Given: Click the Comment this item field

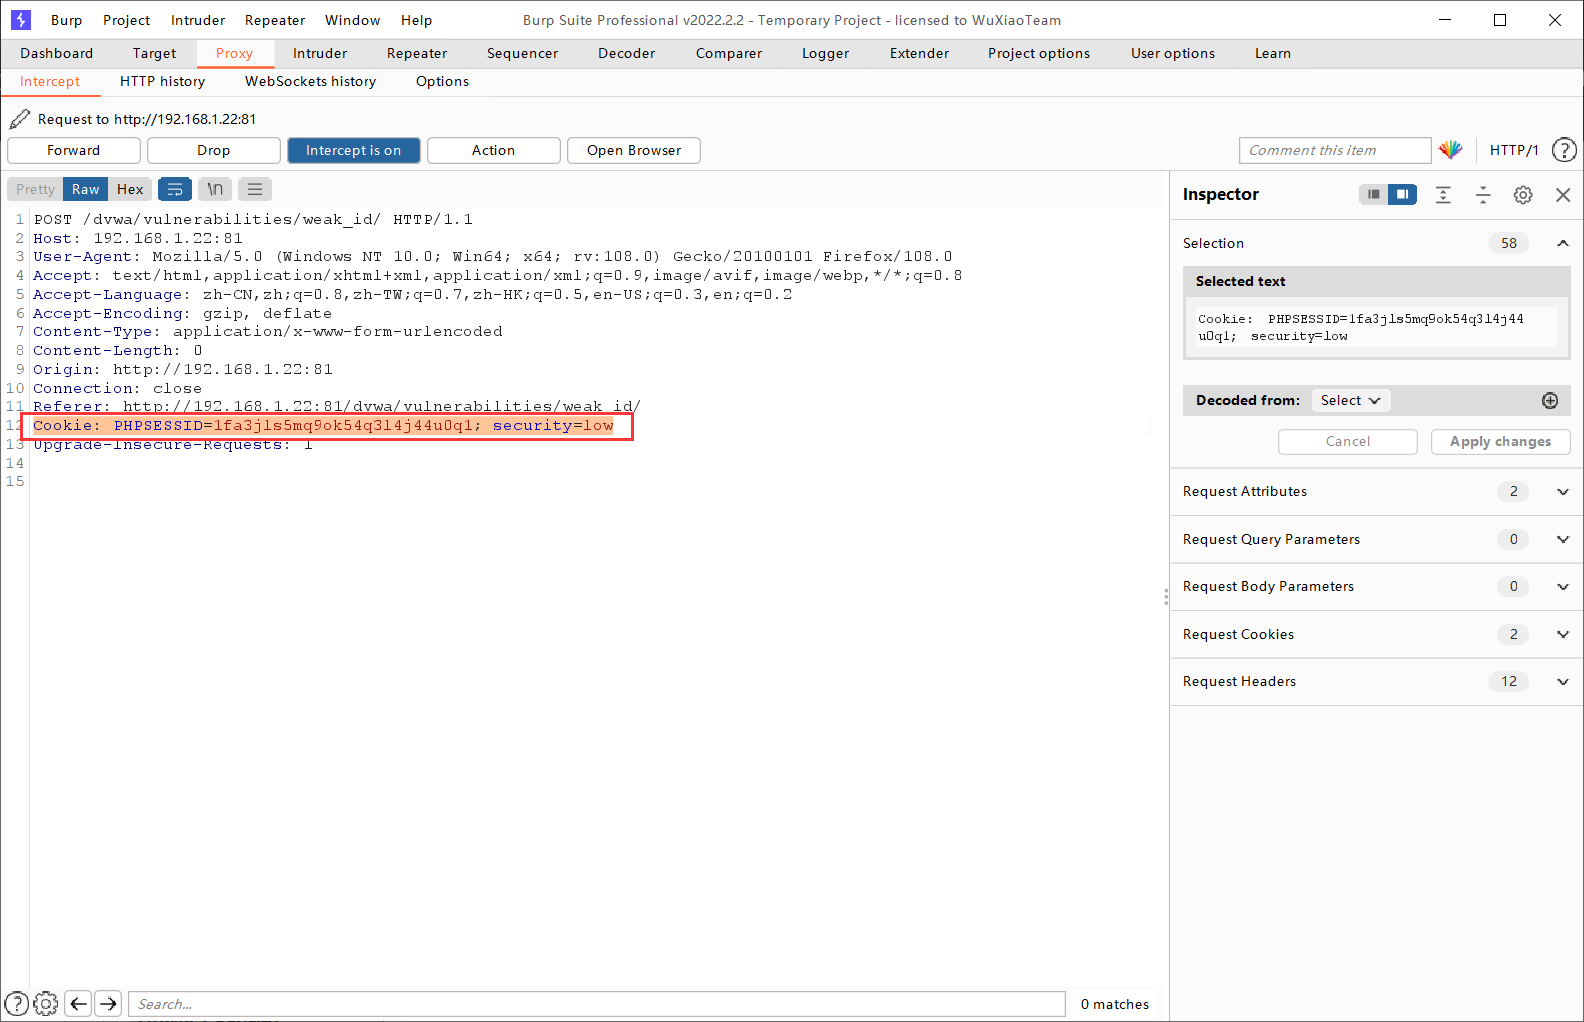Looking at the screenshot, I should (x=1335, y=150).
